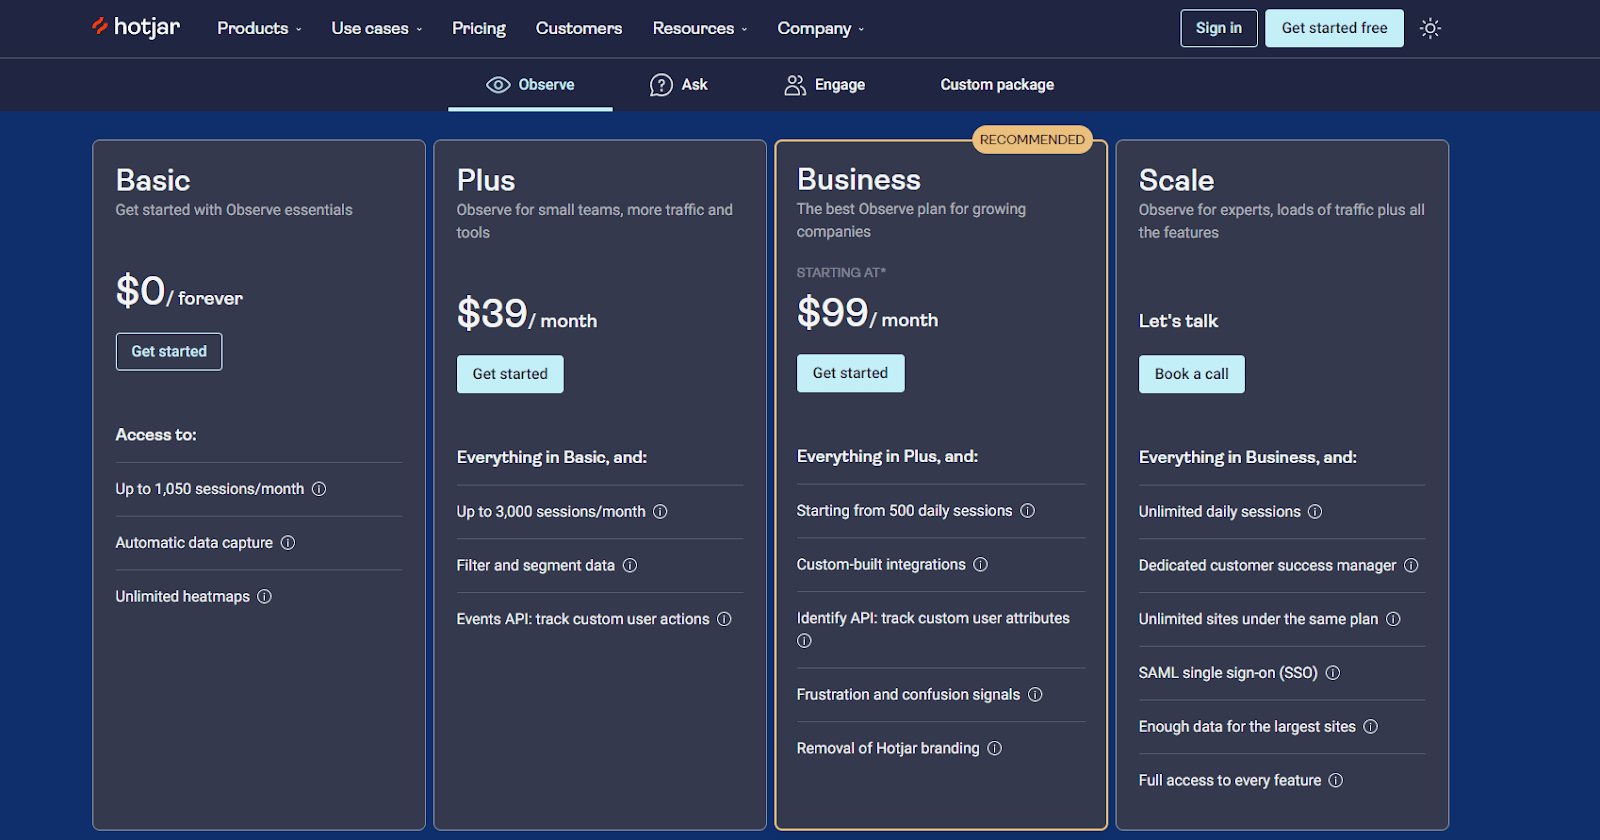Click info icon for Unlimited sites under same plan

point(1393,620)
